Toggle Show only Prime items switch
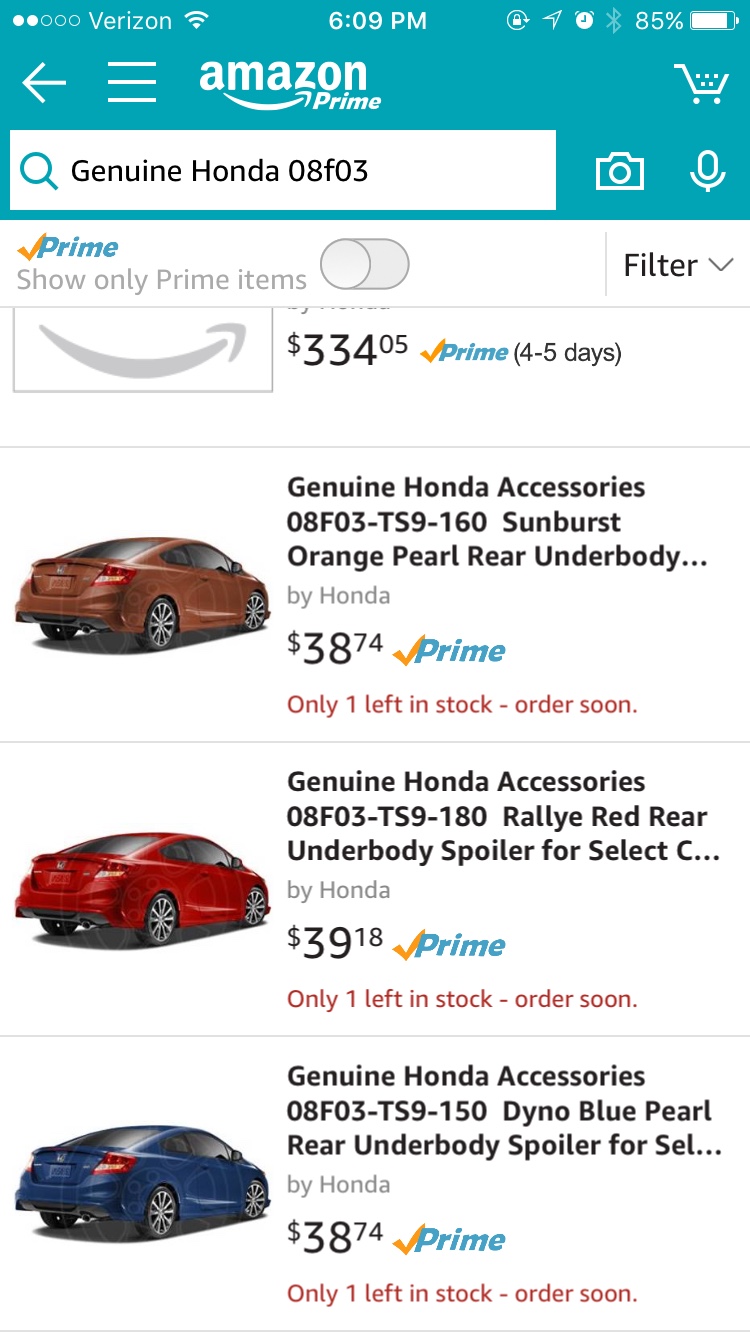The height and width of the screenshot is (1334, 750). (x=365, y=265)
